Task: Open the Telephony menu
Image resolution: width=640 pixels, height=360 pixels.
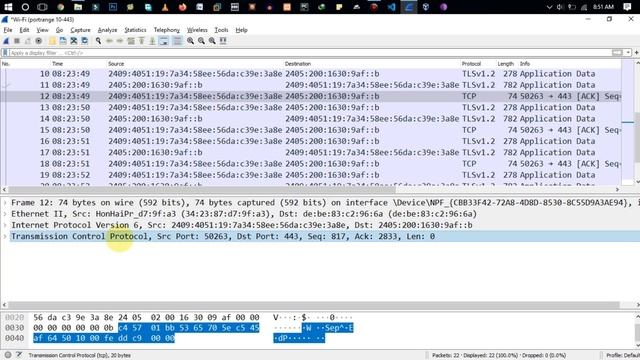Action: click(x=167, y=30)
